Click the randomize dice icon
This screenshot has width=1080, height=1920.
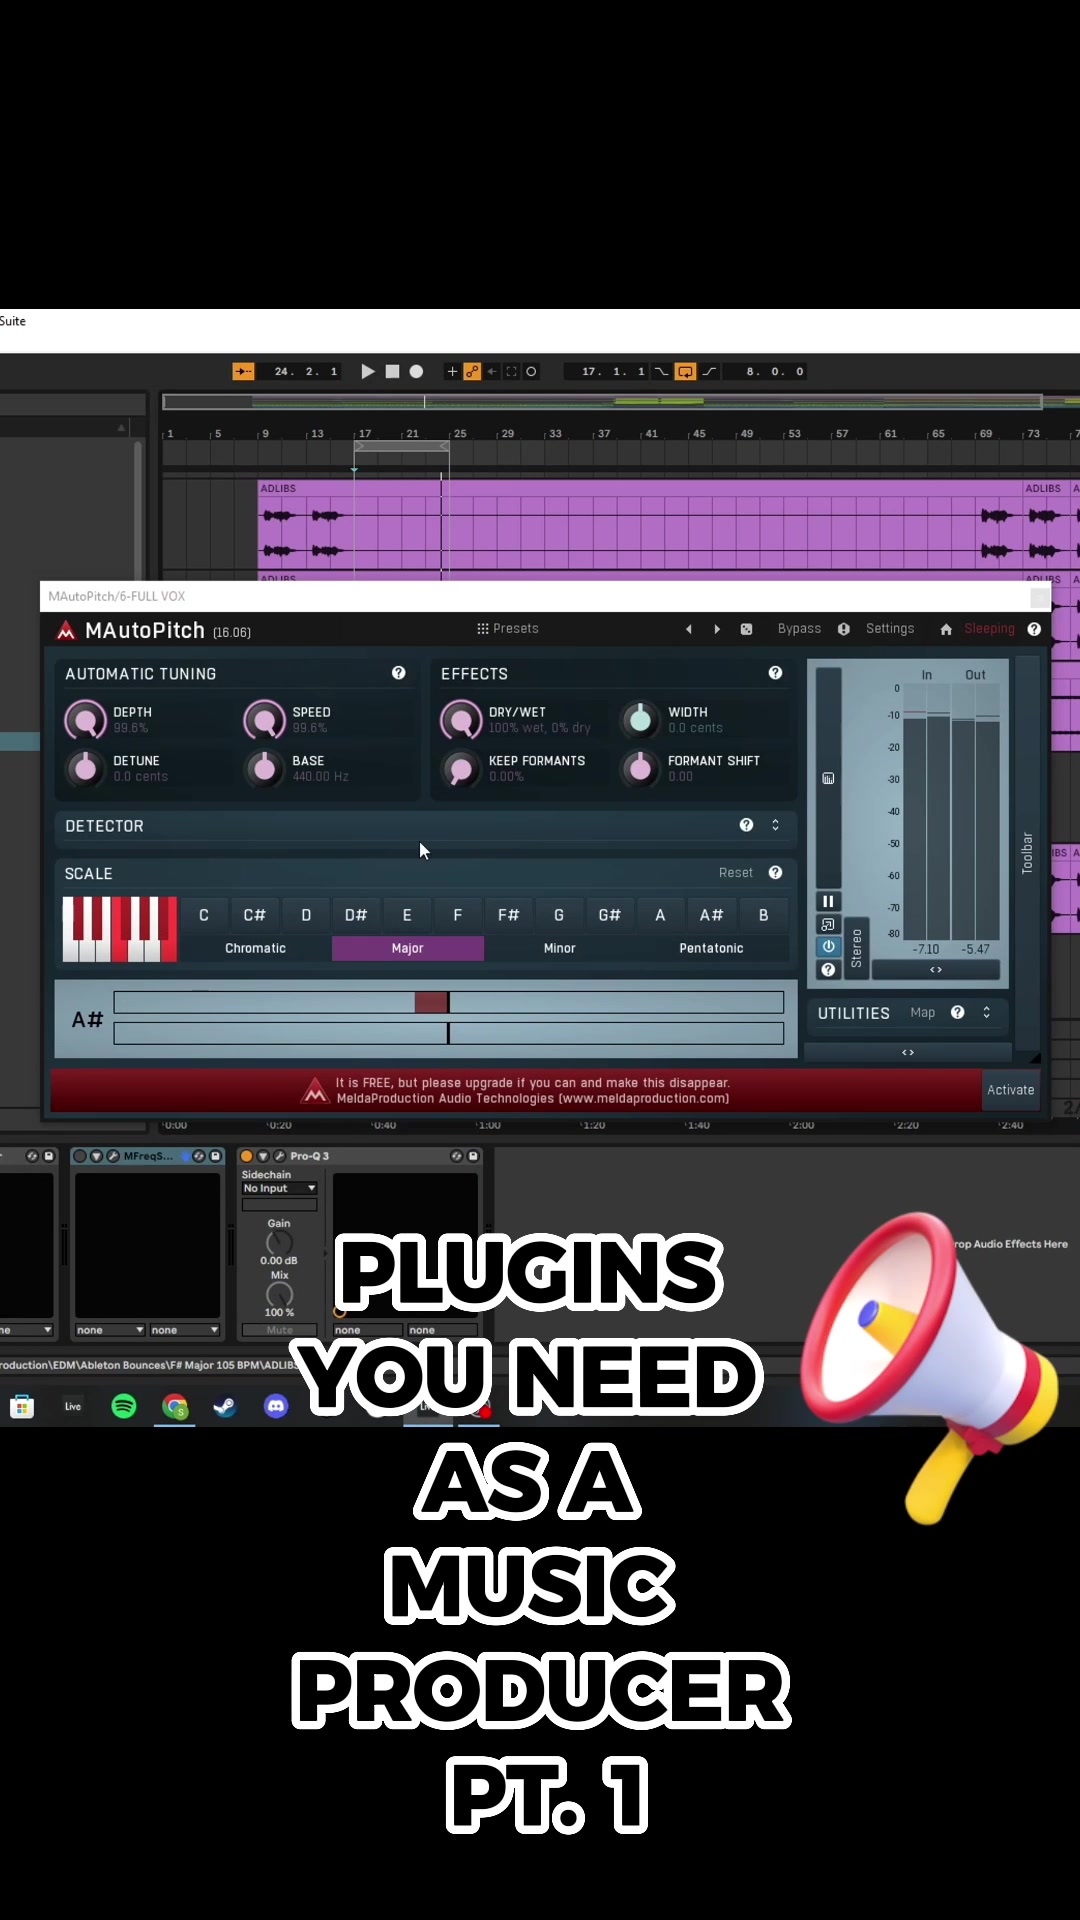(x=746, y=629)
